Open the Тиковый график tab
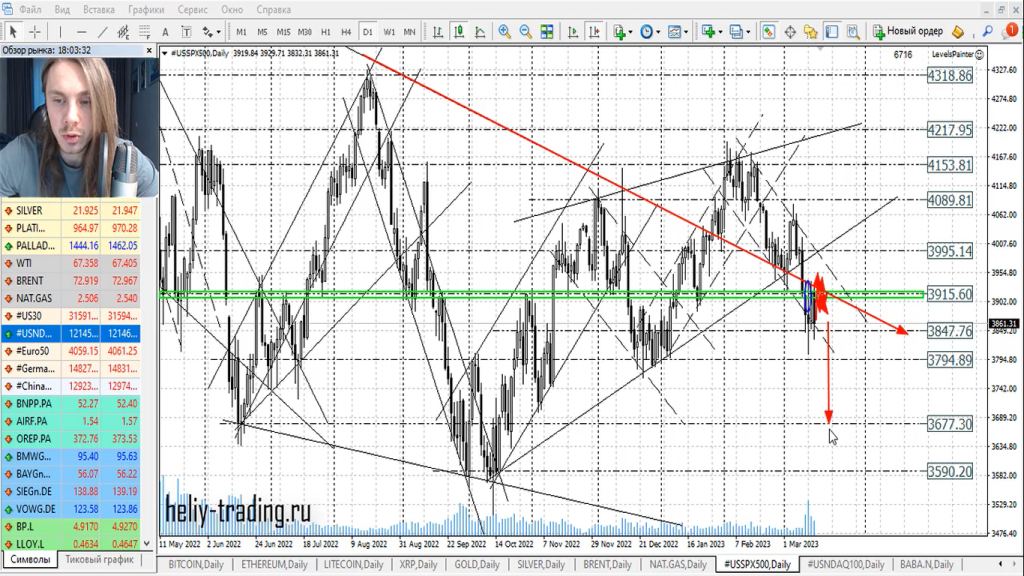The width and height of the screenshot is (1024, 576). 100,560
